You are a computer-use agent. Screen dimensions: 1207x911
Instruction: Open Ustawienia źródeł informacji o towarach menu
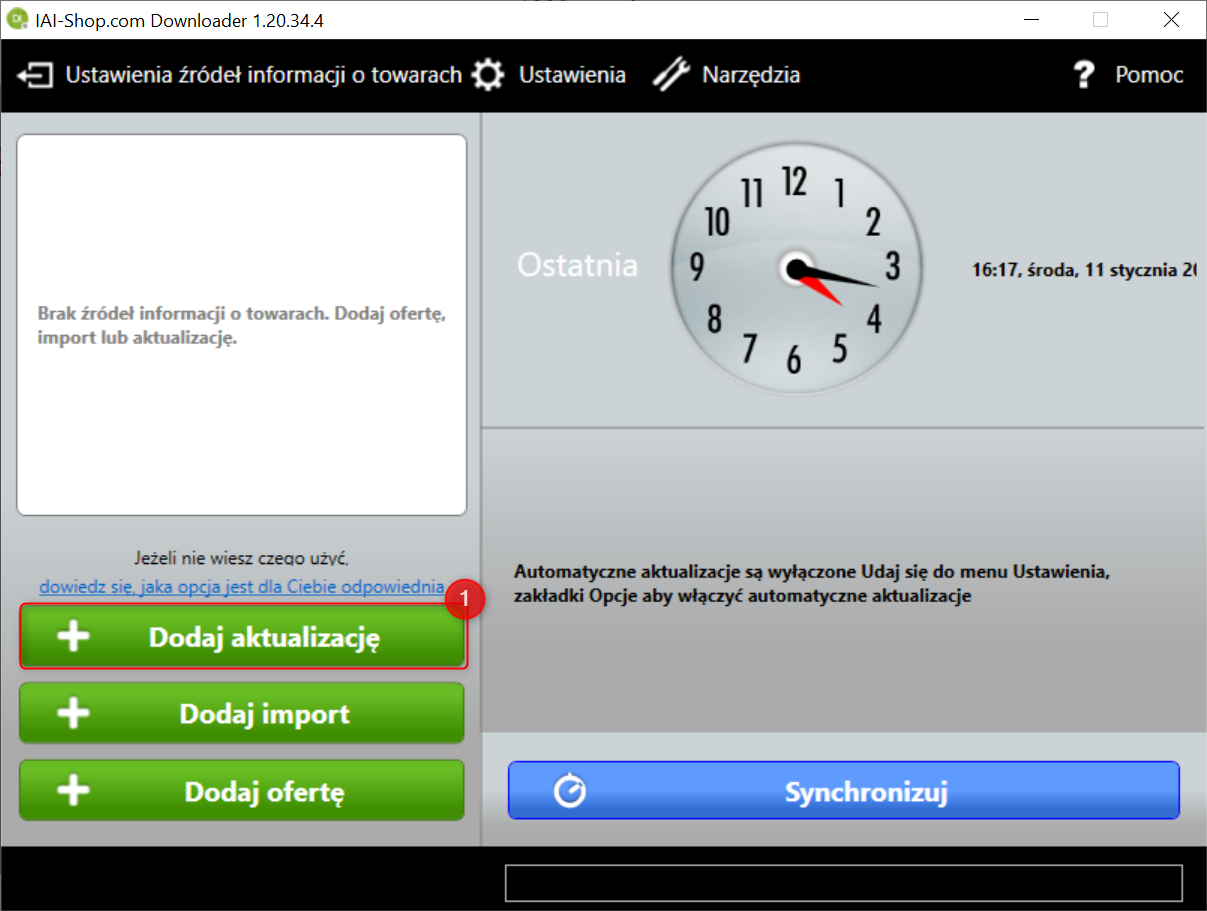(x=263, y=75)
